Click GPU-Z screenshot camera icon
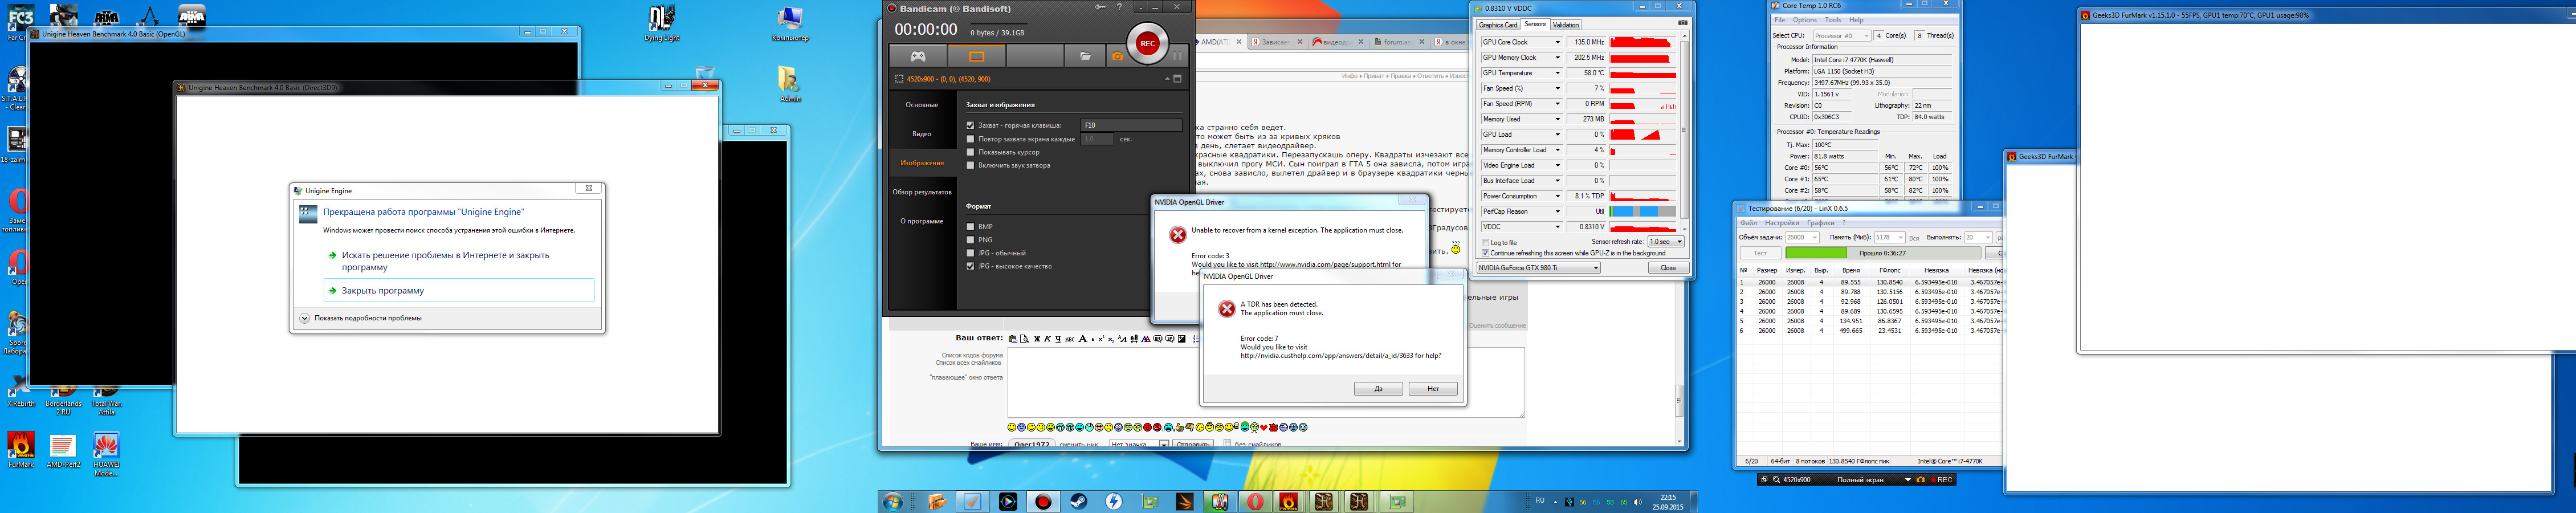The width and height of the screenshot is (2576, 513). (x=1682, y=24)
